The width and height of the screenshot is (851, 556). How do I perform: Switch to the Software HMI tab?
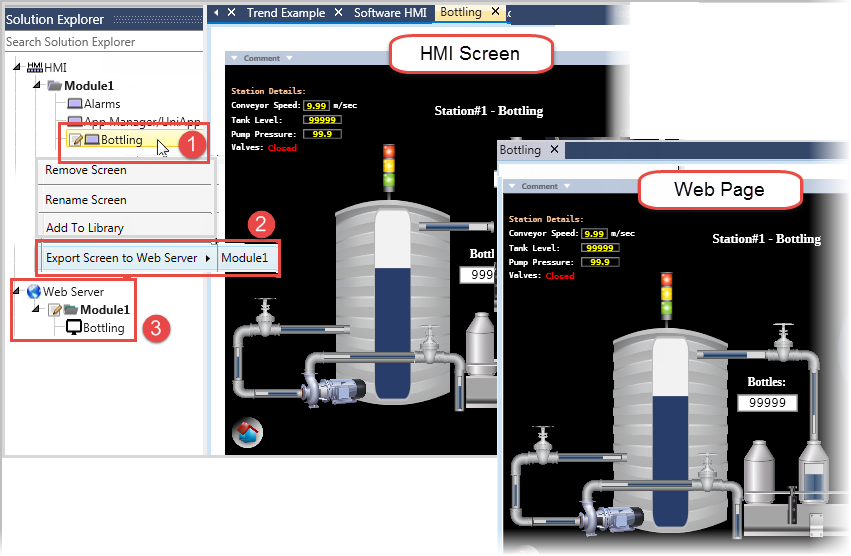(390, 12)
